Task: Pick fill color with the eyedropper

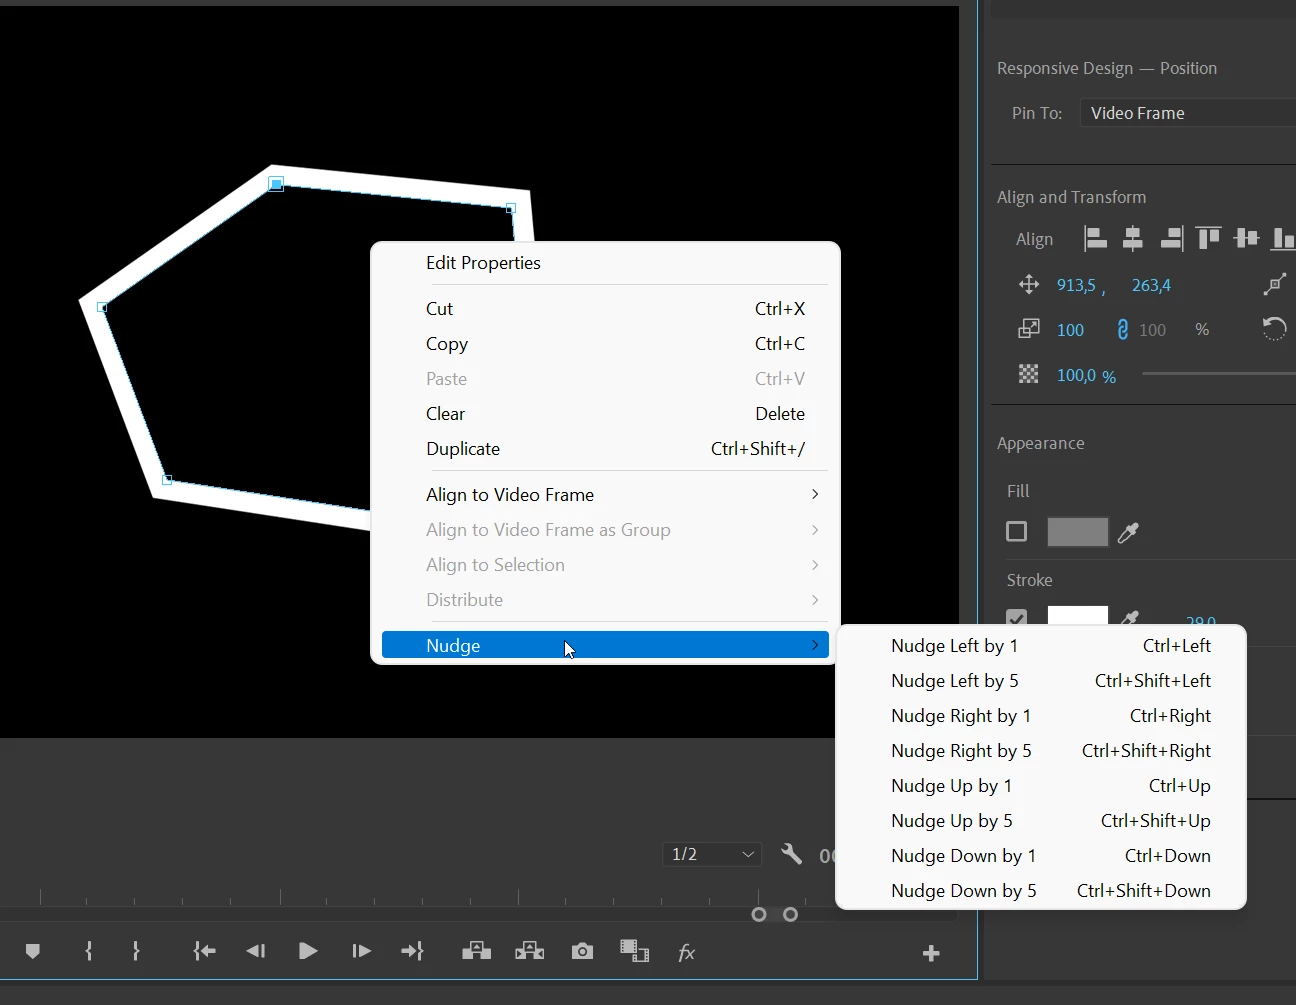Action: [x=1129, y=533]
